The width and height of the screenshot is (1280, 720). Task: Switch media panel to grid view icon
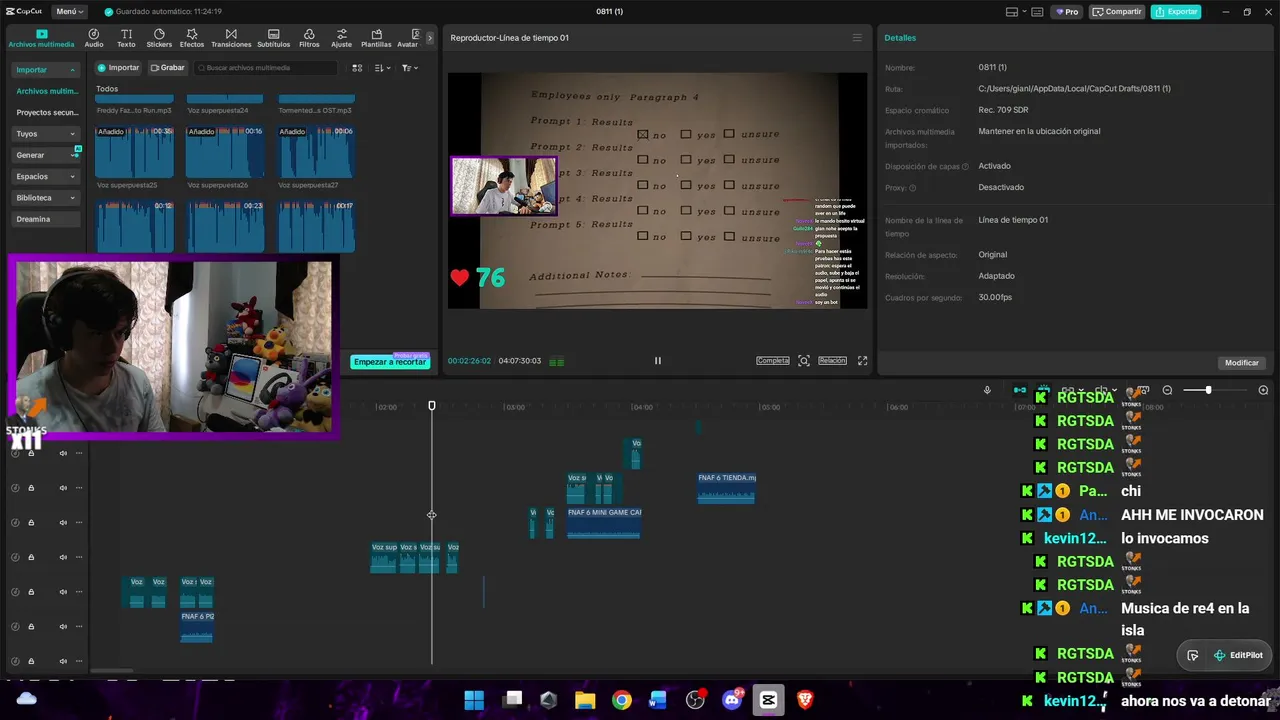click(x=357, y=68)
